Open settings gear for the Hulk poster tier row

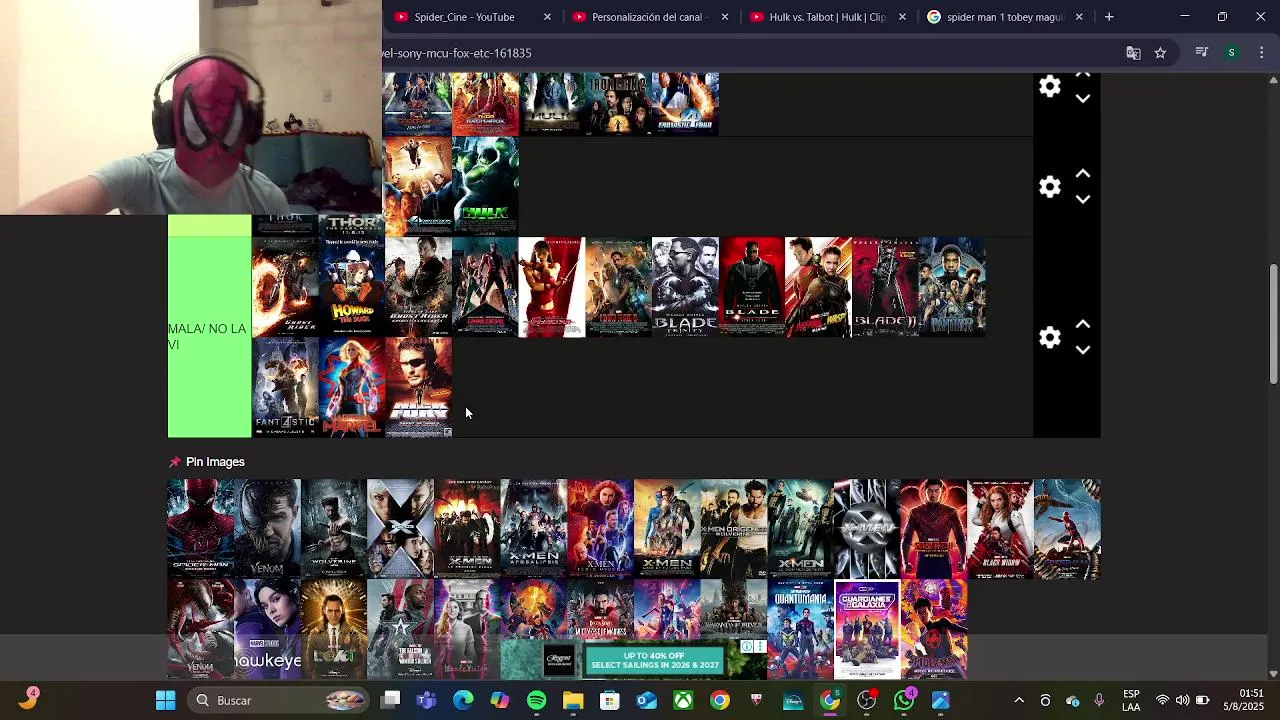(x=1049, y=187)
